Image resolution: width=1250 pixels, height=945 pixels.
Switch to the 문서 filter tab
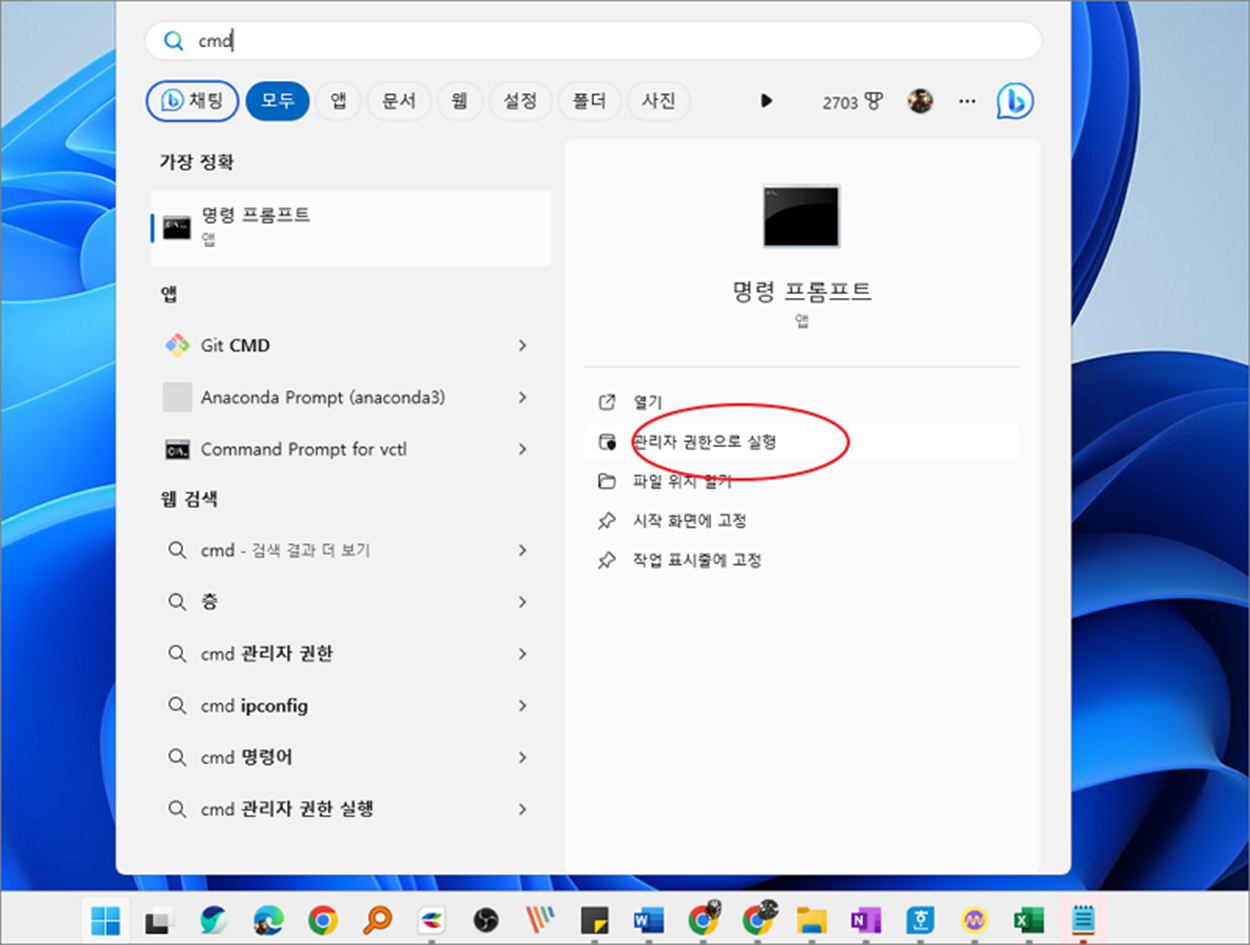pos(398,101)
